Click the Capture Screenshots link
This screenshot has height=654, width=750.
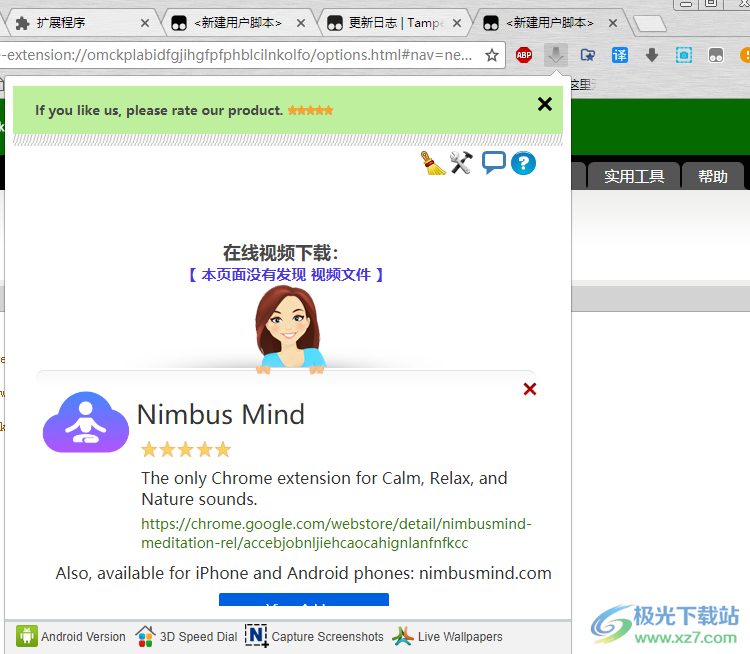[315, 636]
